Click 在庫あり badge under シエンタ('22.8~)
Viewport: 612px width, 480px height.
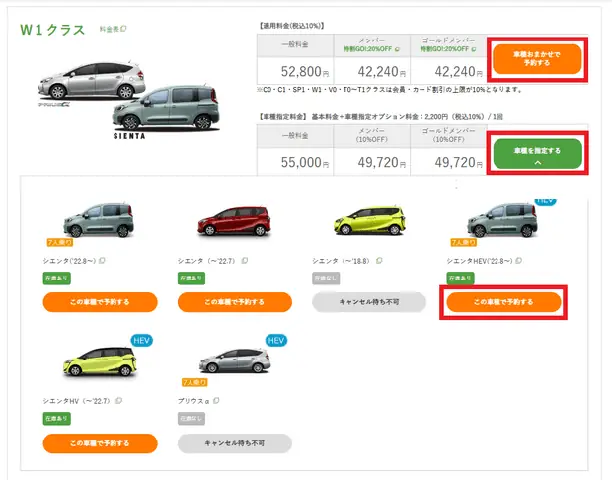click(x=57, y=278)
